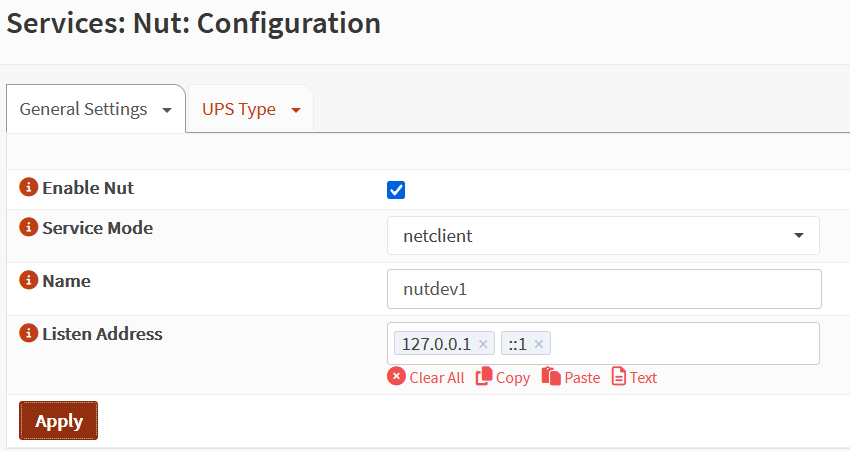Click the info icon beside Service Mode

(x=28, y=228)
